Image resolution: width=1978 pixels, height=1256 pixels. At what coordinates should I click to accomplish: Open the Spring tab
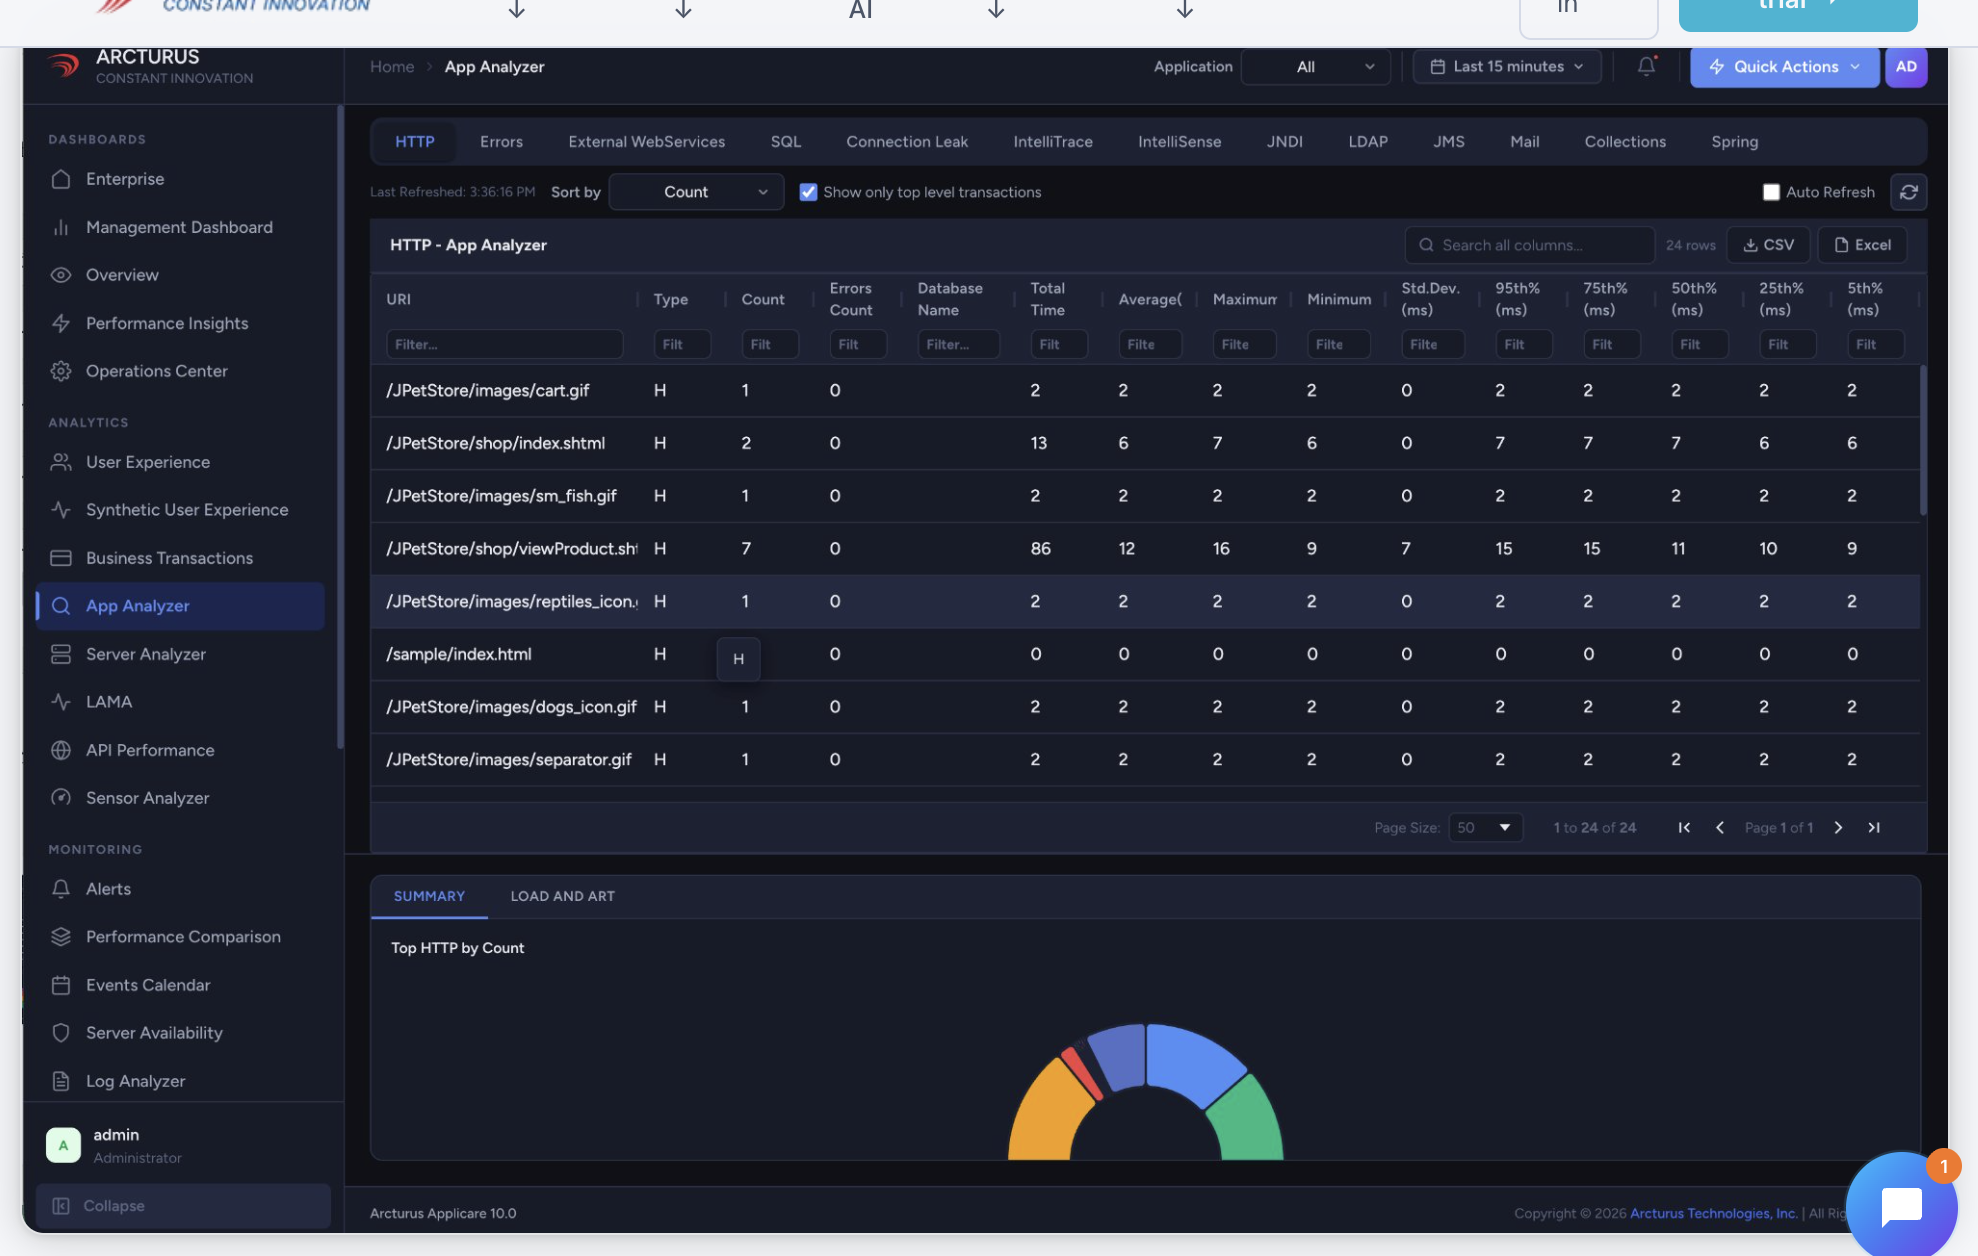[1734, 142]
